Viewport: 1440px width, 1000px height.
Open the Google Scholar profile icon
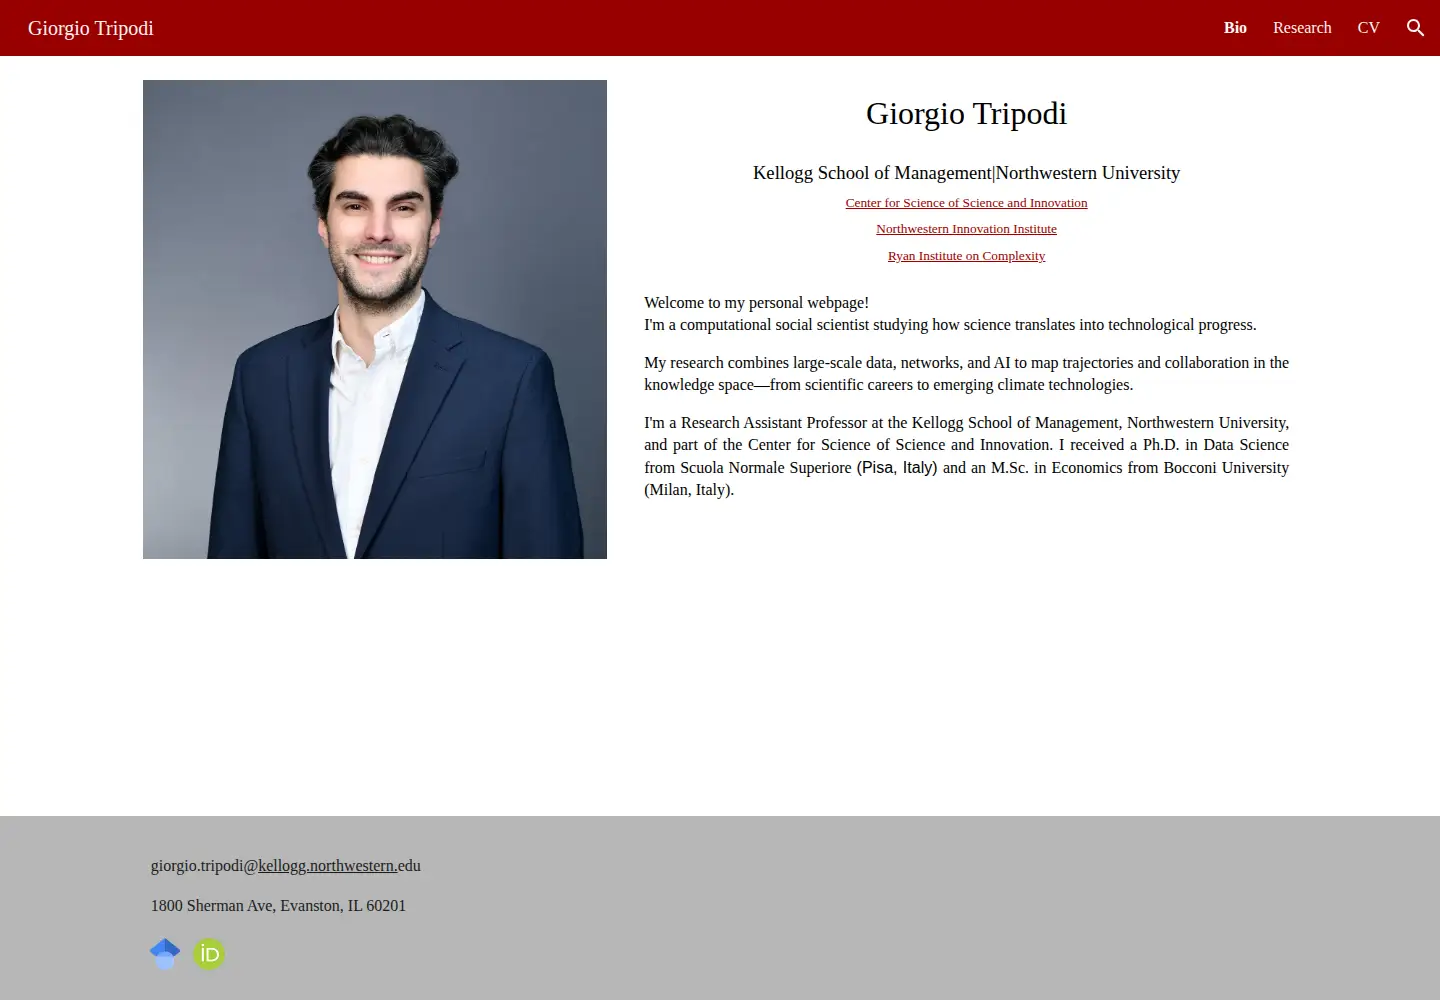pos(165,954)
